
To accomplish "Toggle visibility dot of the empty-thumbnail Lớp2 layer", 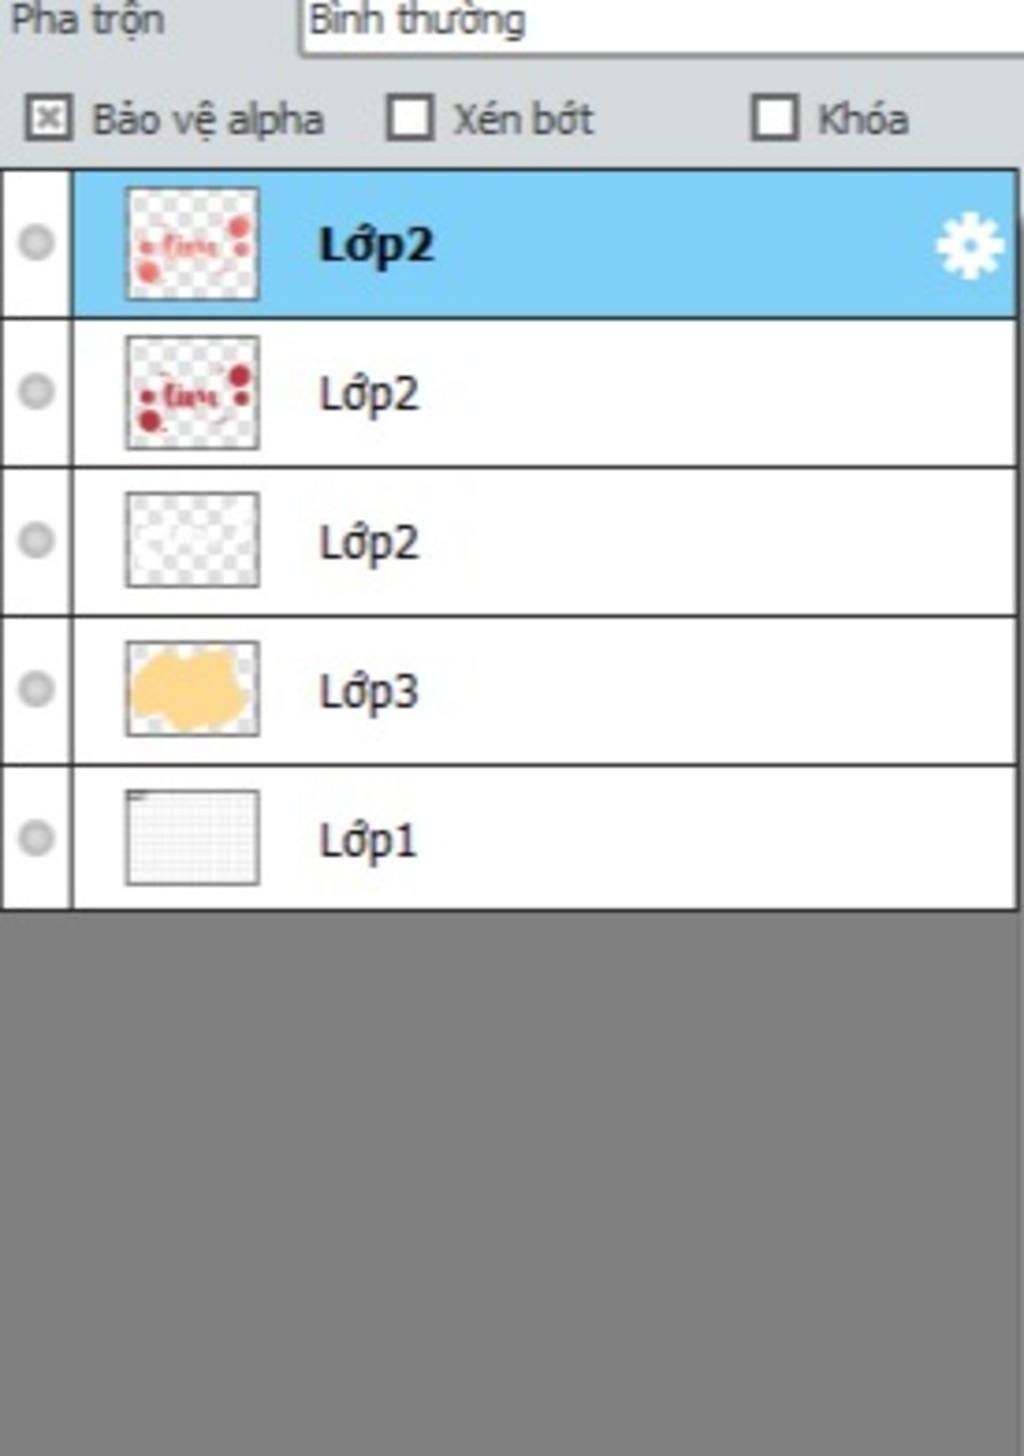I will (37, 540).
